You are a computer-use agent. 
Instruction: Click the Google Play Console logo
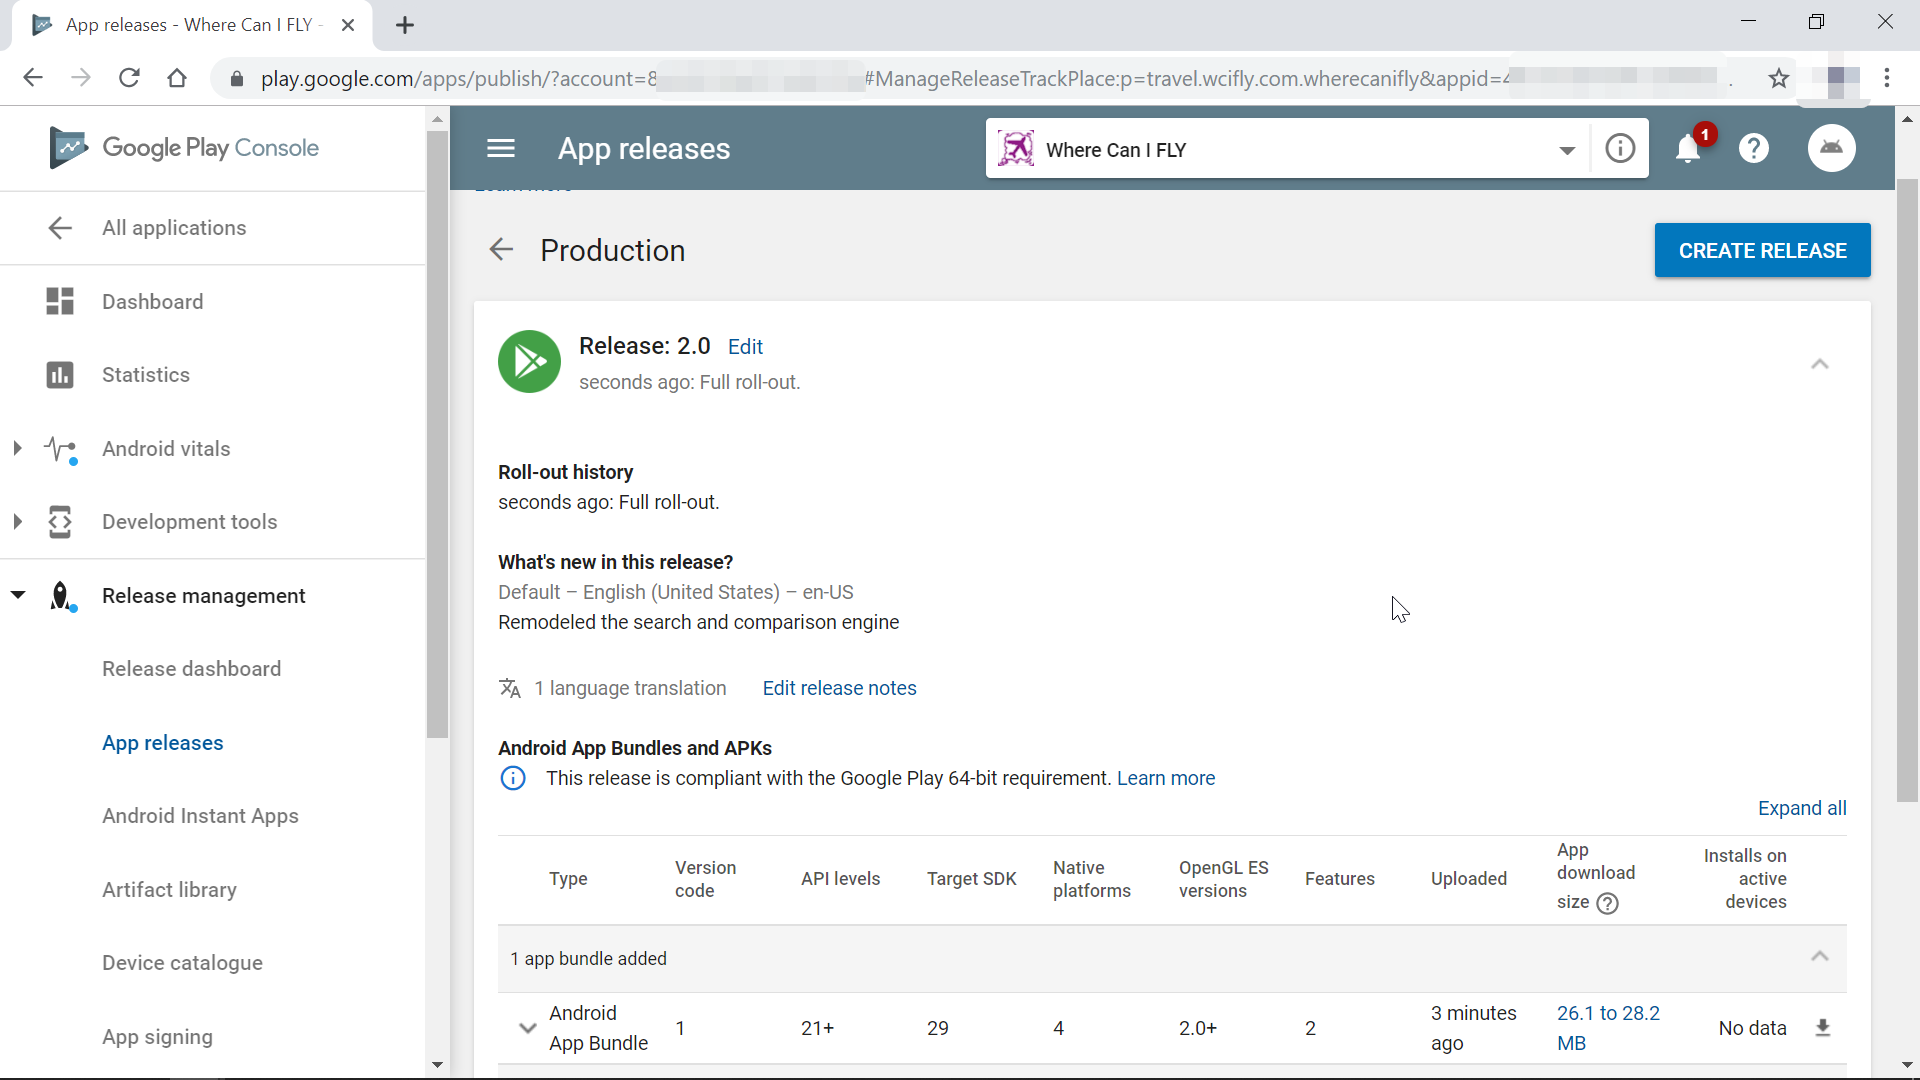click(x=184, y=148)
